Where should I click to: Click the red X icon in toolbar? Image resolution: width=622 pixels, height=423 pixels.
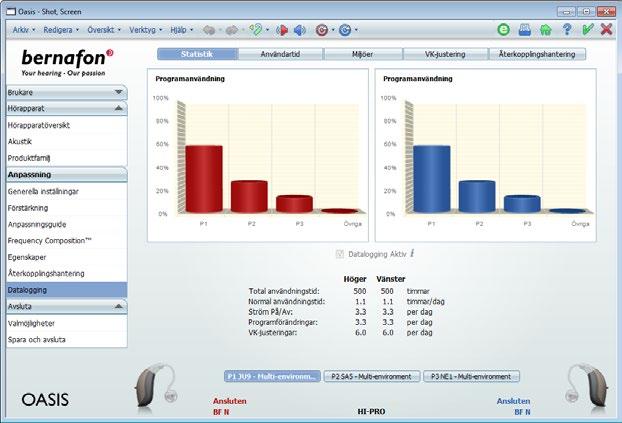(607, 29)
